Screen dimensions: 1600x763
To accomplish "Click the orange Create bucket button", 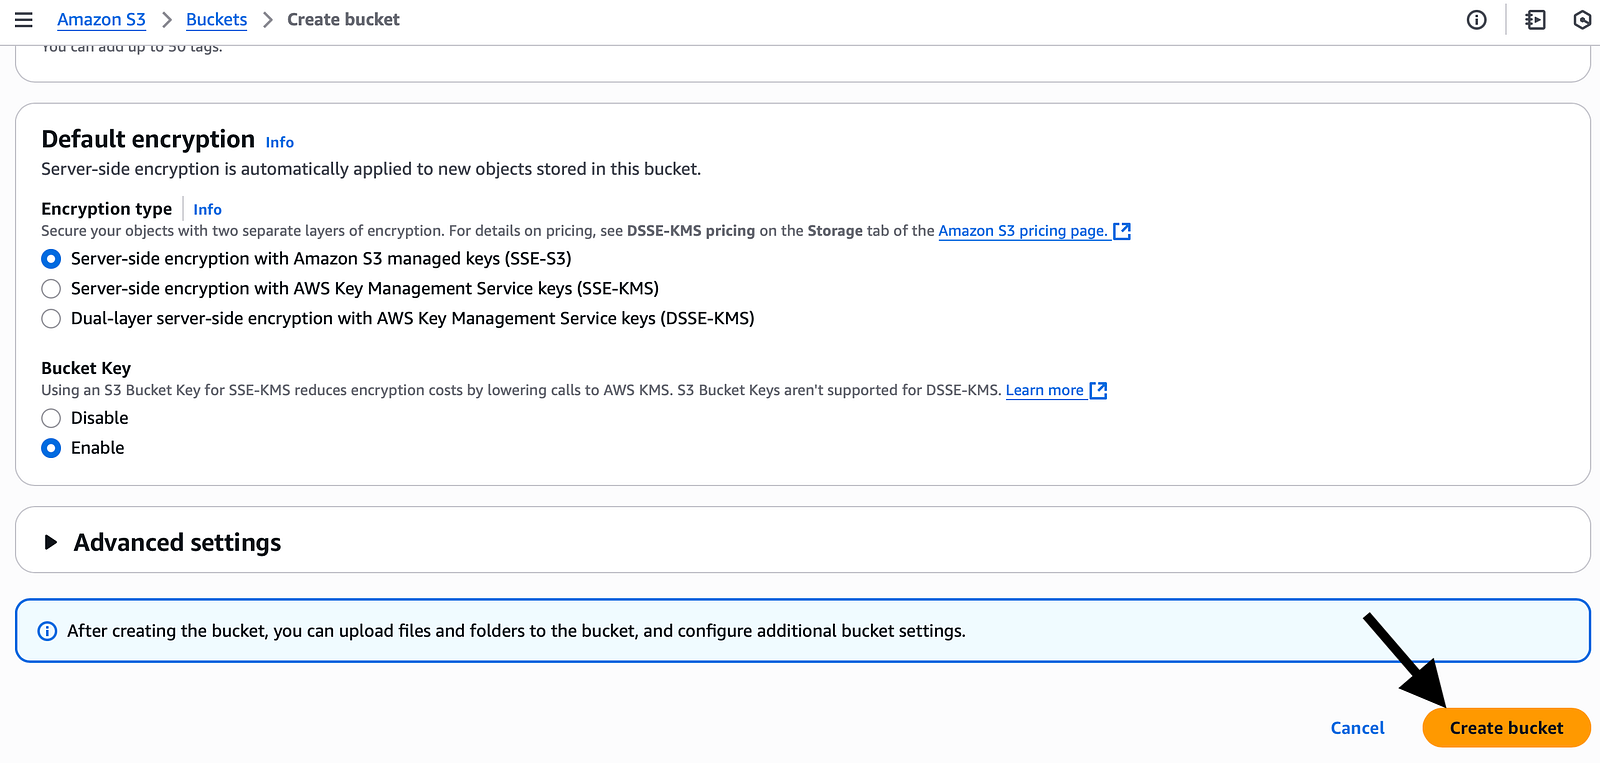I will point(1506,728).
